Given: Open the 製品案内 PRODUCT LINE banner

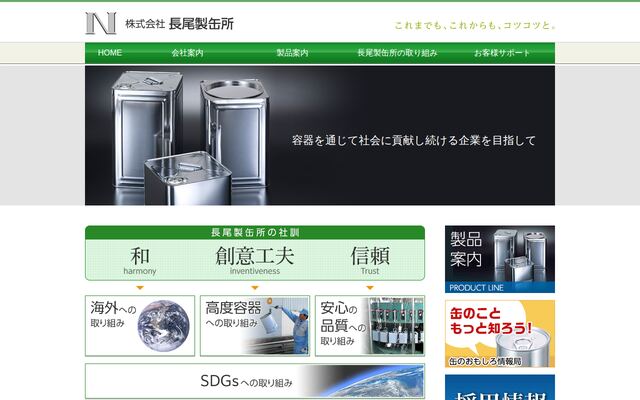Looking at the screenshot, I should click(500, 259).
